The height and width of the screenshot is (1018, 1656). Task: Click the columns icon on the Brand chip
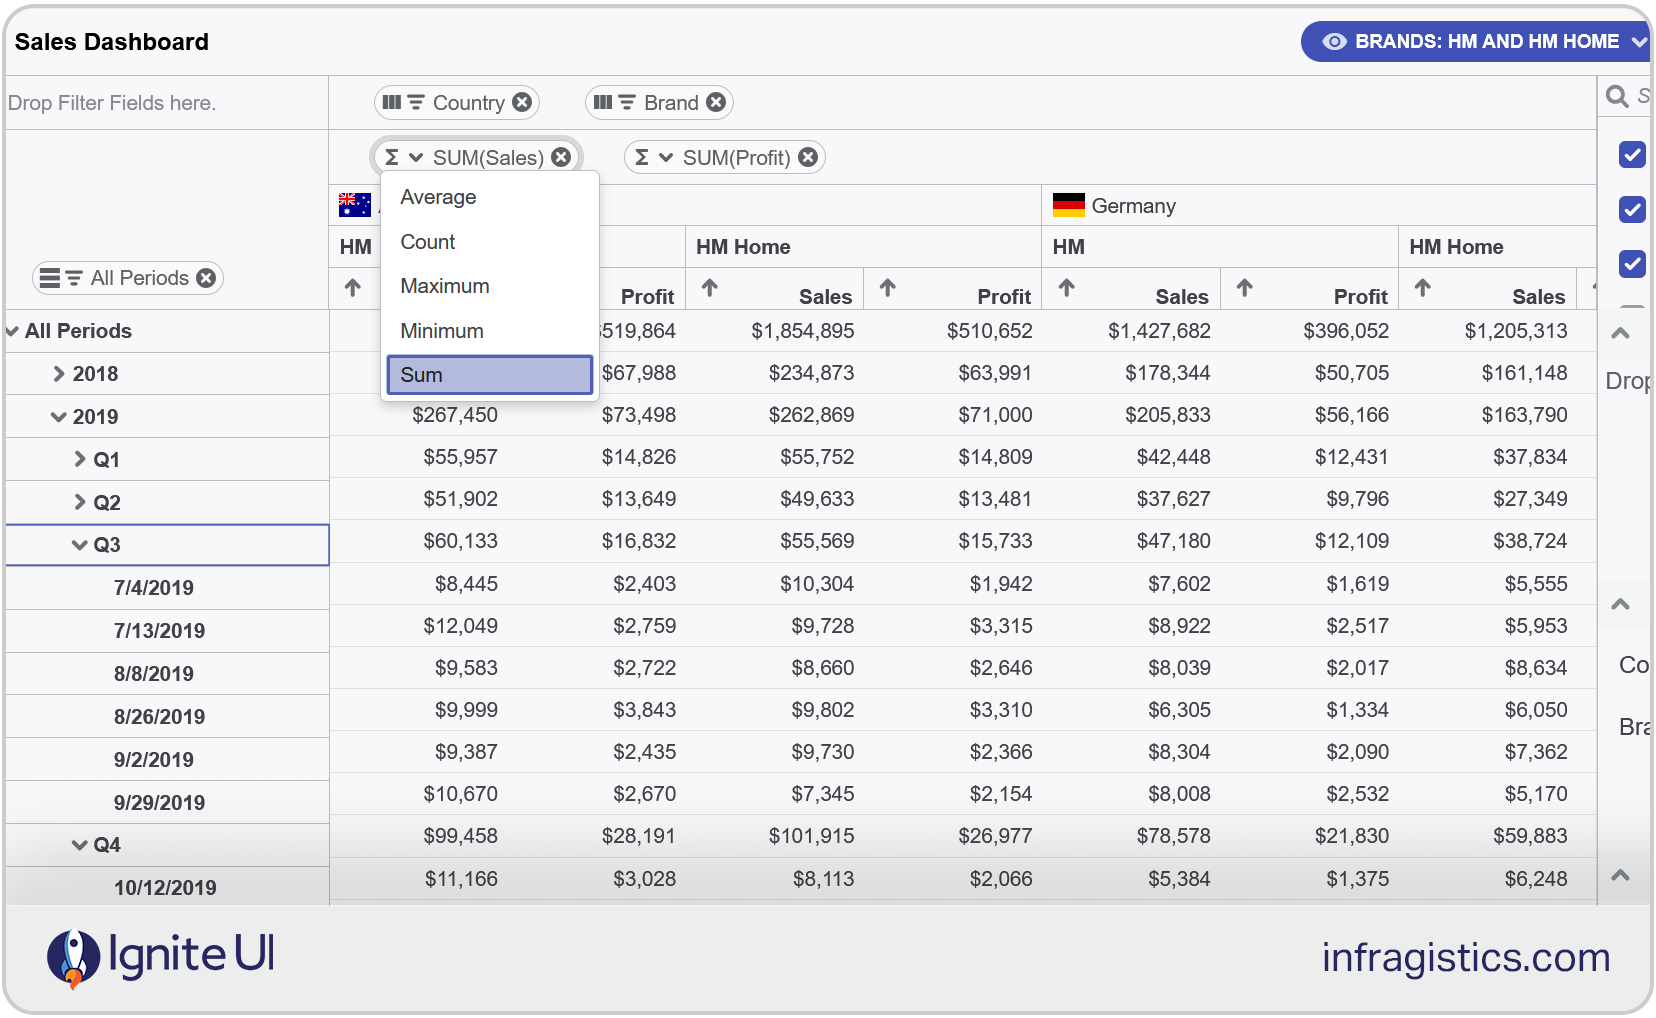(605, 101)
